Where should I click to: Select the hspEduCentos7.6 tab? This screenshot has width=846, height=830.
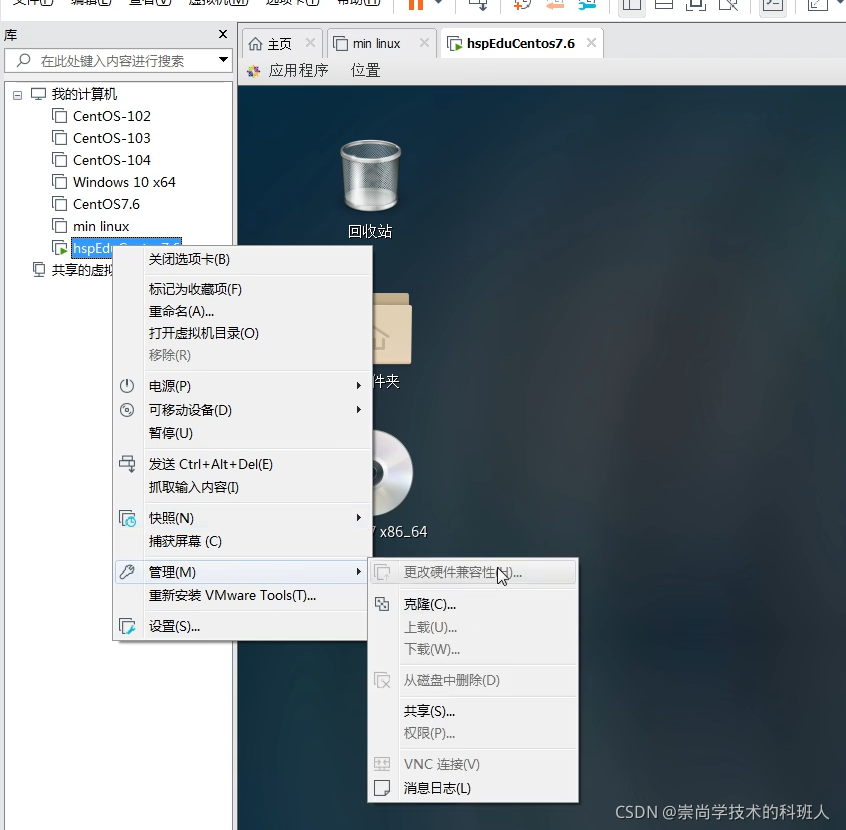[x=521, y=44]
